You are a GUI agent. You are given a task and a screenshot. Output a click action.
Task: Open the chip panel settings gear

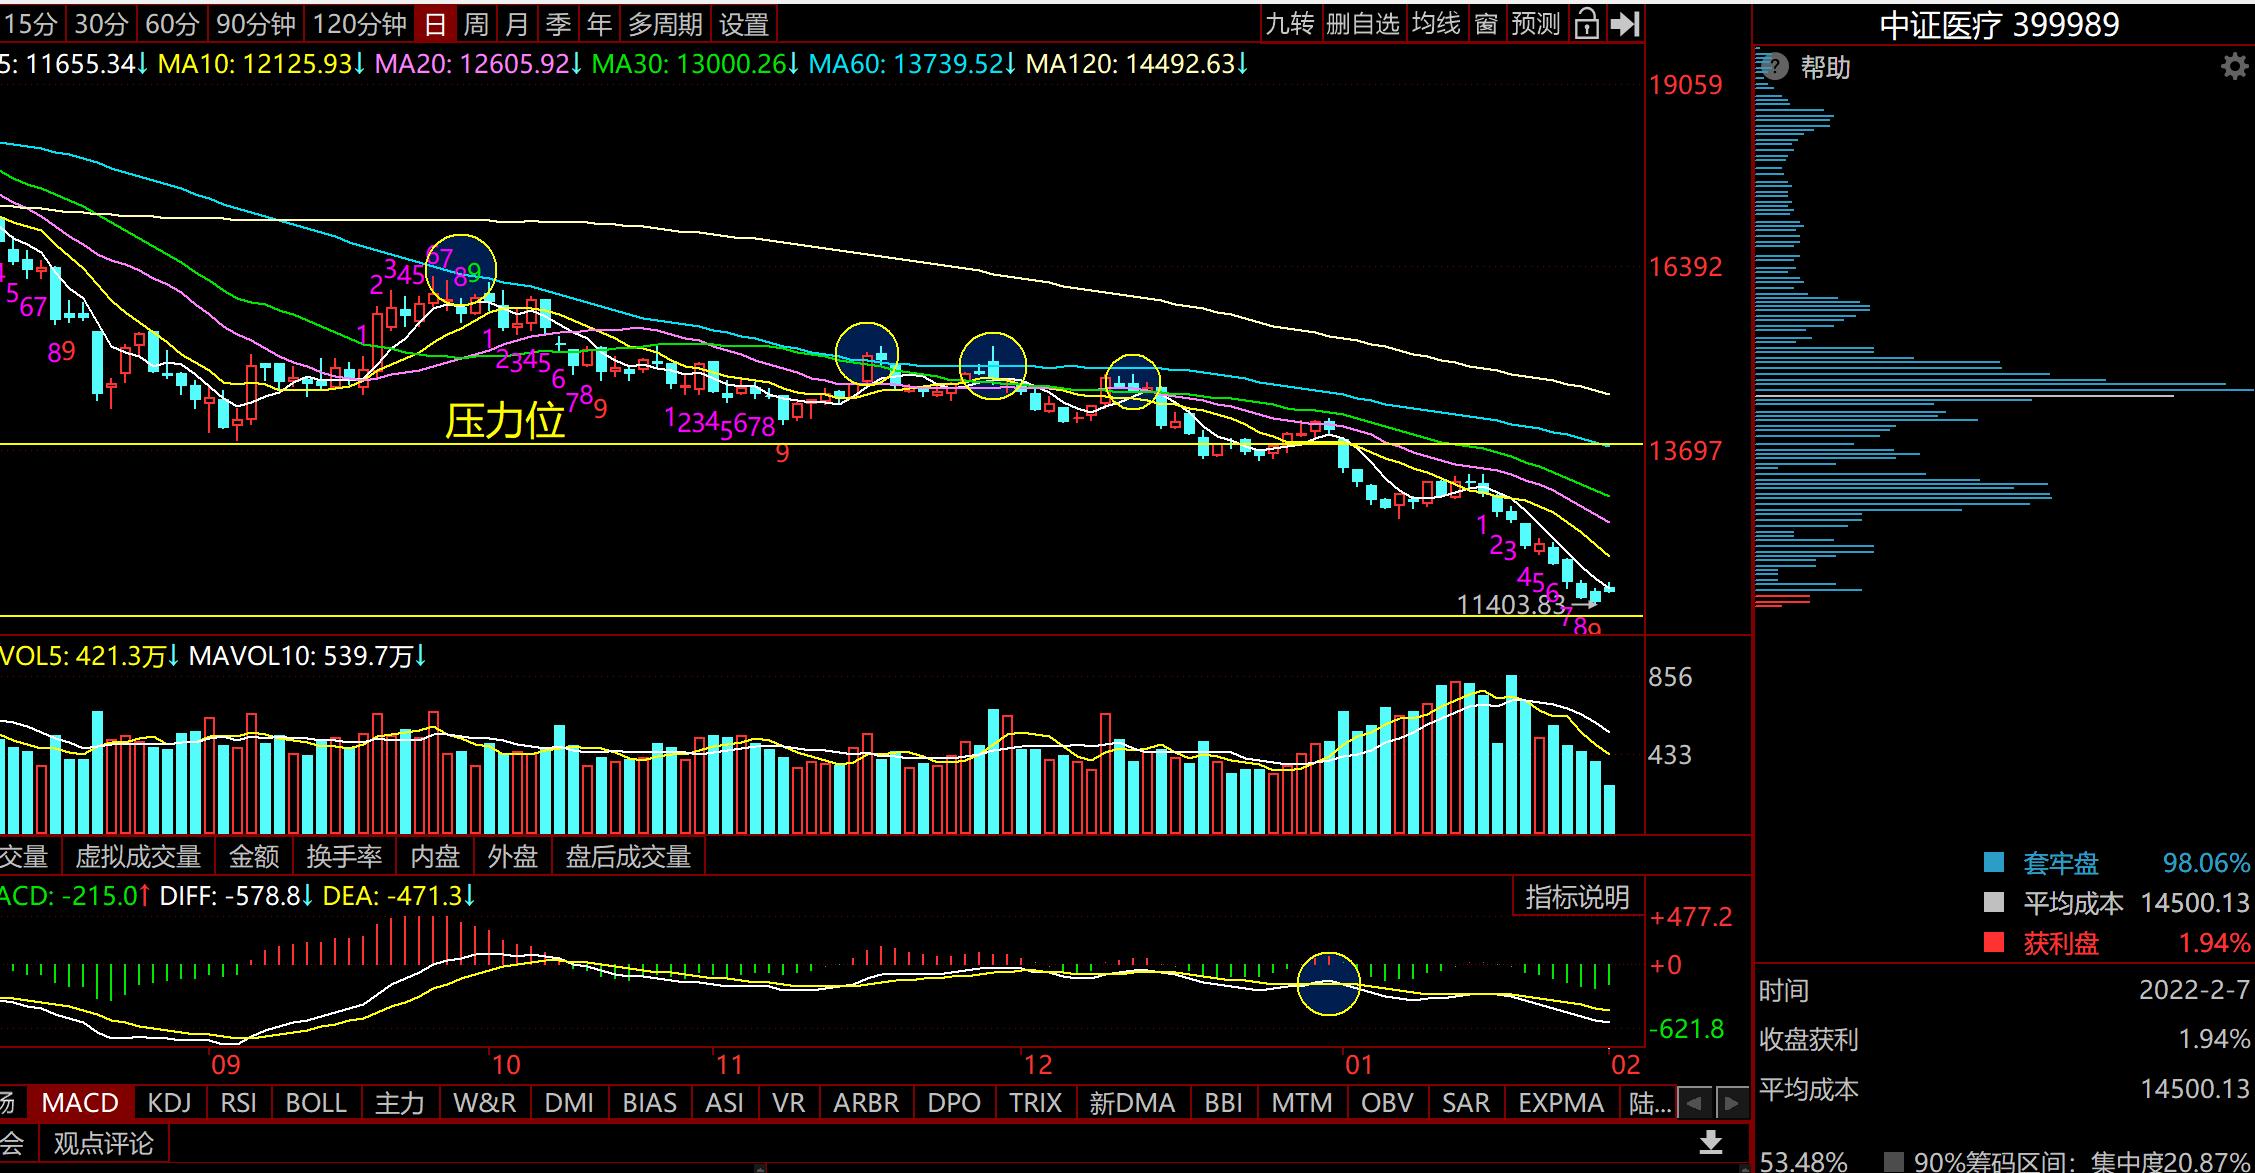[2234, 67]
